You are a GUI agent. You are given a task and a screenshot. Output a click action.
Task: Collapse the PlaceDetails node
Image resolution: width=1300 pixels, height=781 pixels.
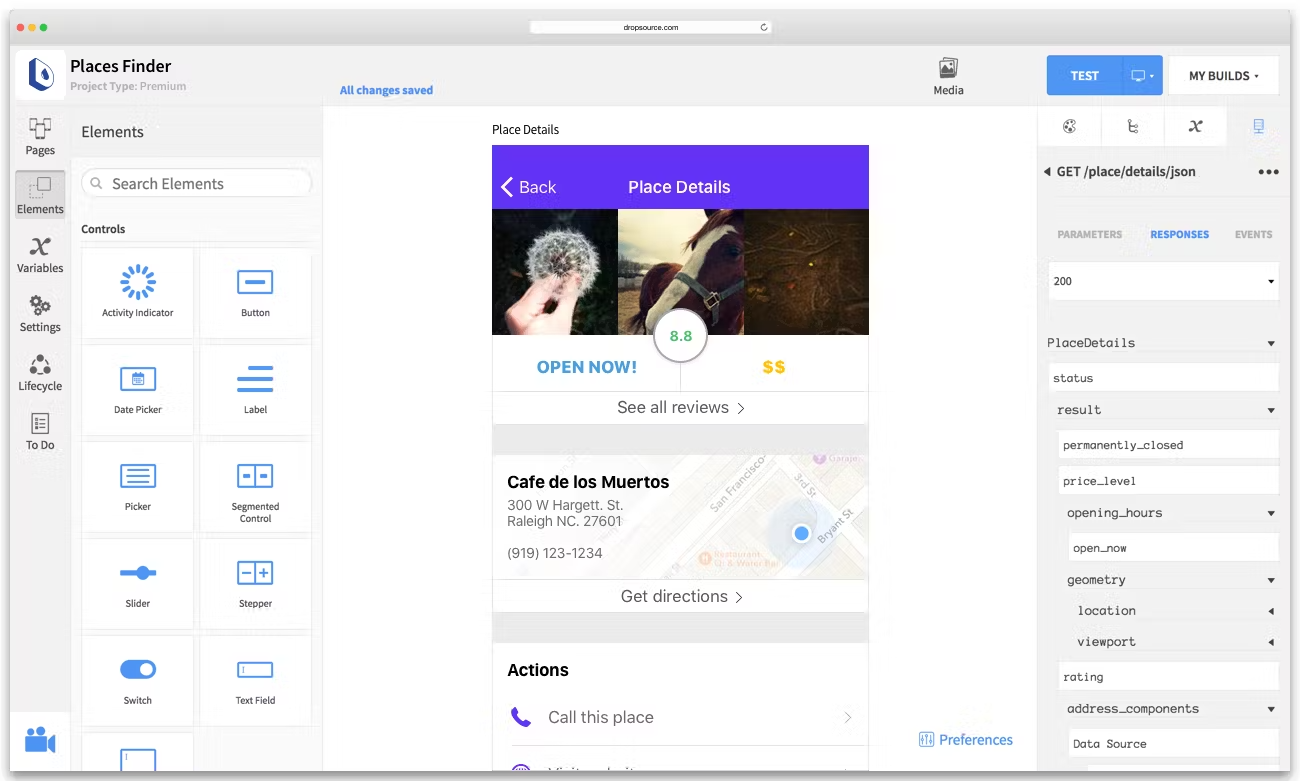[x=1271, y=343]
